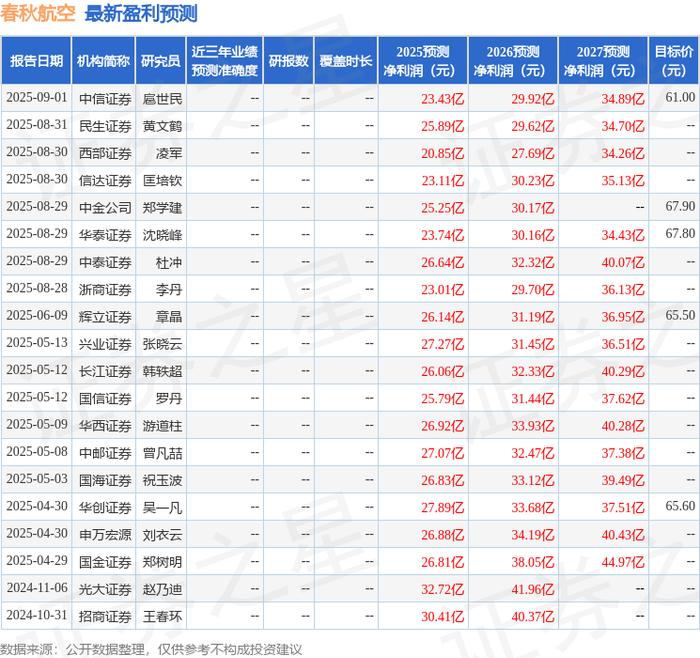Click analyst name 黄文鹤
The image size is (700, 658).
pos(162,126)
